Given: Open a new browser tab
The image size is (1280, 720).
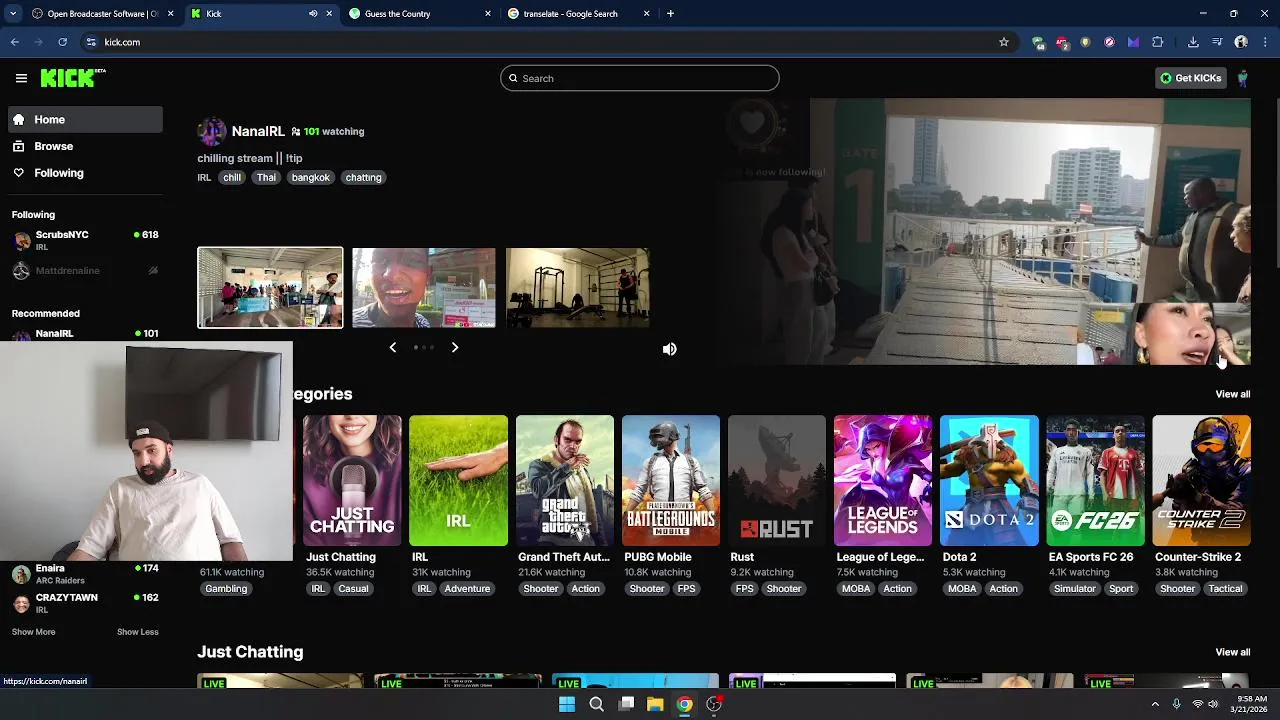Looking at the screenshot, I should [670, 14].
